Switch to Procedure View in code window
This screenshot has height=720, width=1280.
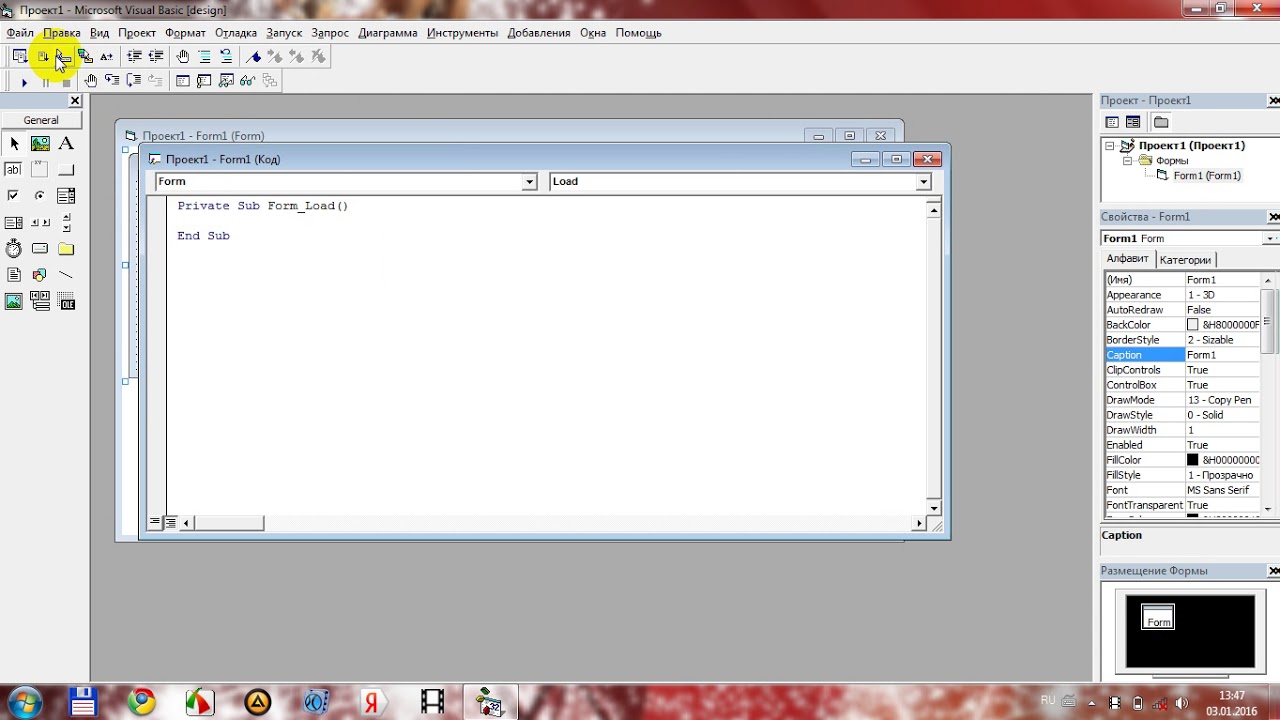tap(155, 522)
